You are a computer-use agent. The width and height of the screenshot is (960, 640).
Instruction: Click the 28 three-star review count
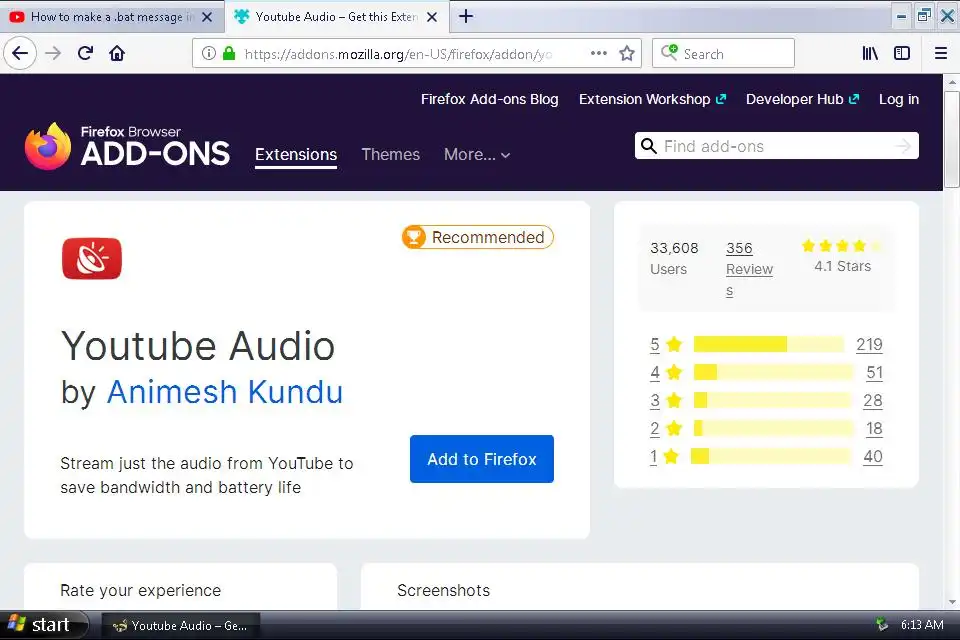click(872, 401)
